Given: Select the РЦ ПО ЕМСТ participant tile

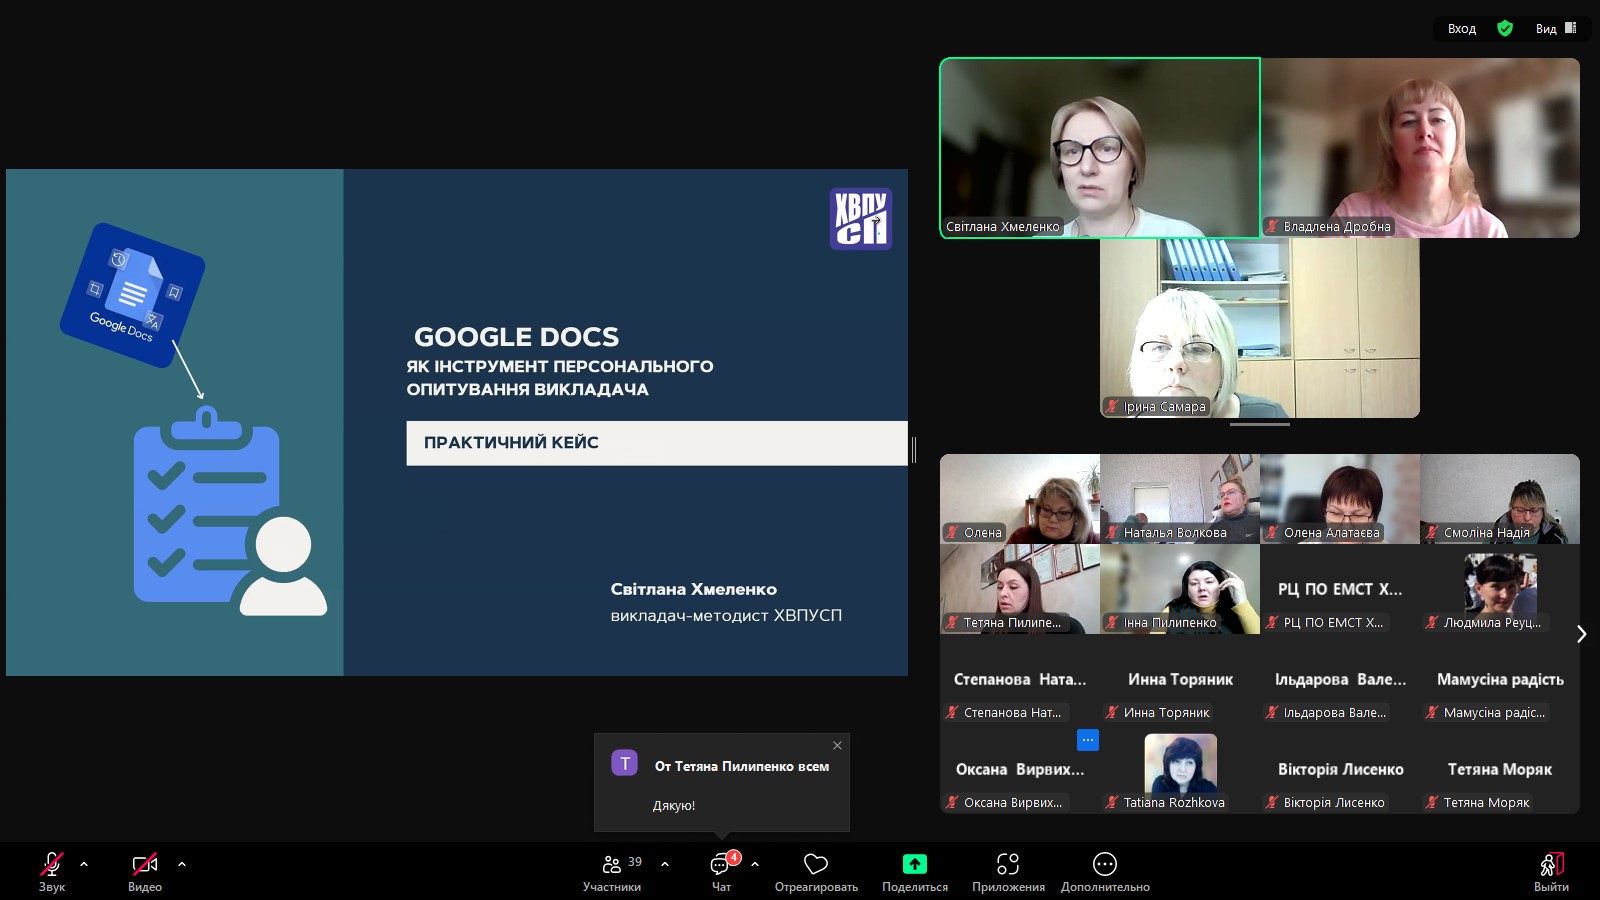Looking at the screenshot, I should tap(1340, 589).
